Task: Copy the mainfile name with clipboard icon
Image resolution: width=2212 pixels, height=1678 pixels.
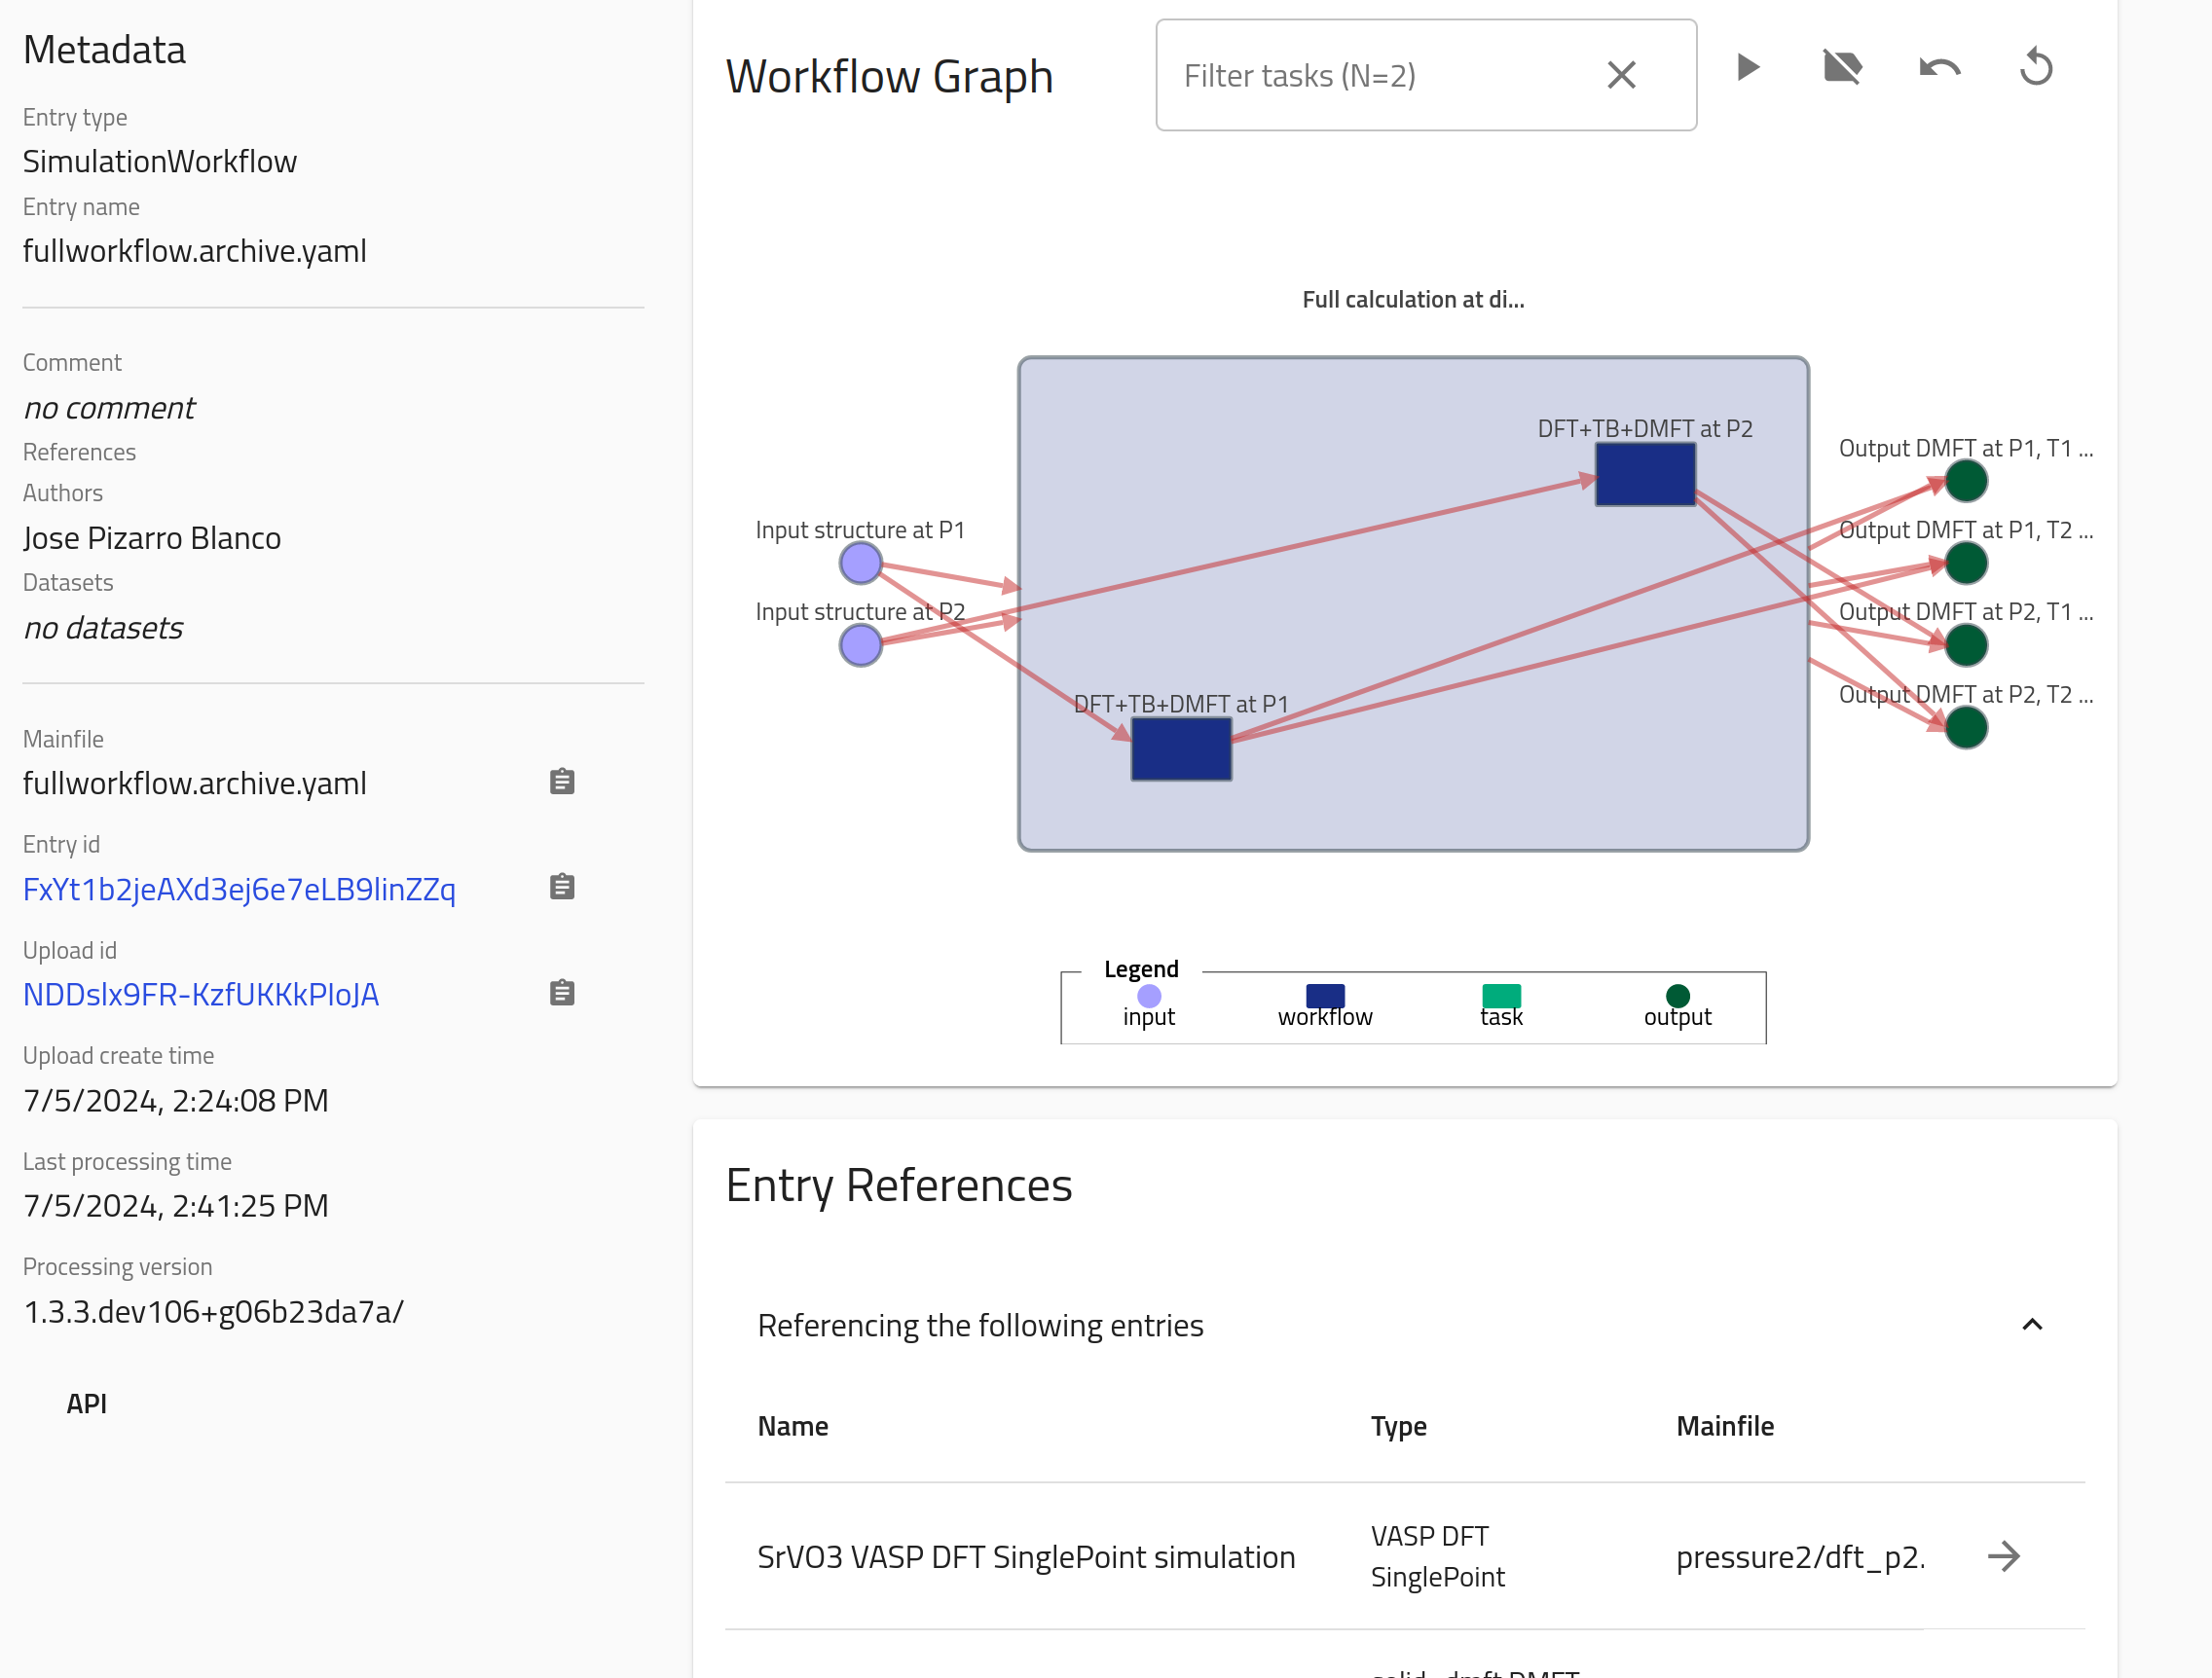Action: coord(562,782)
